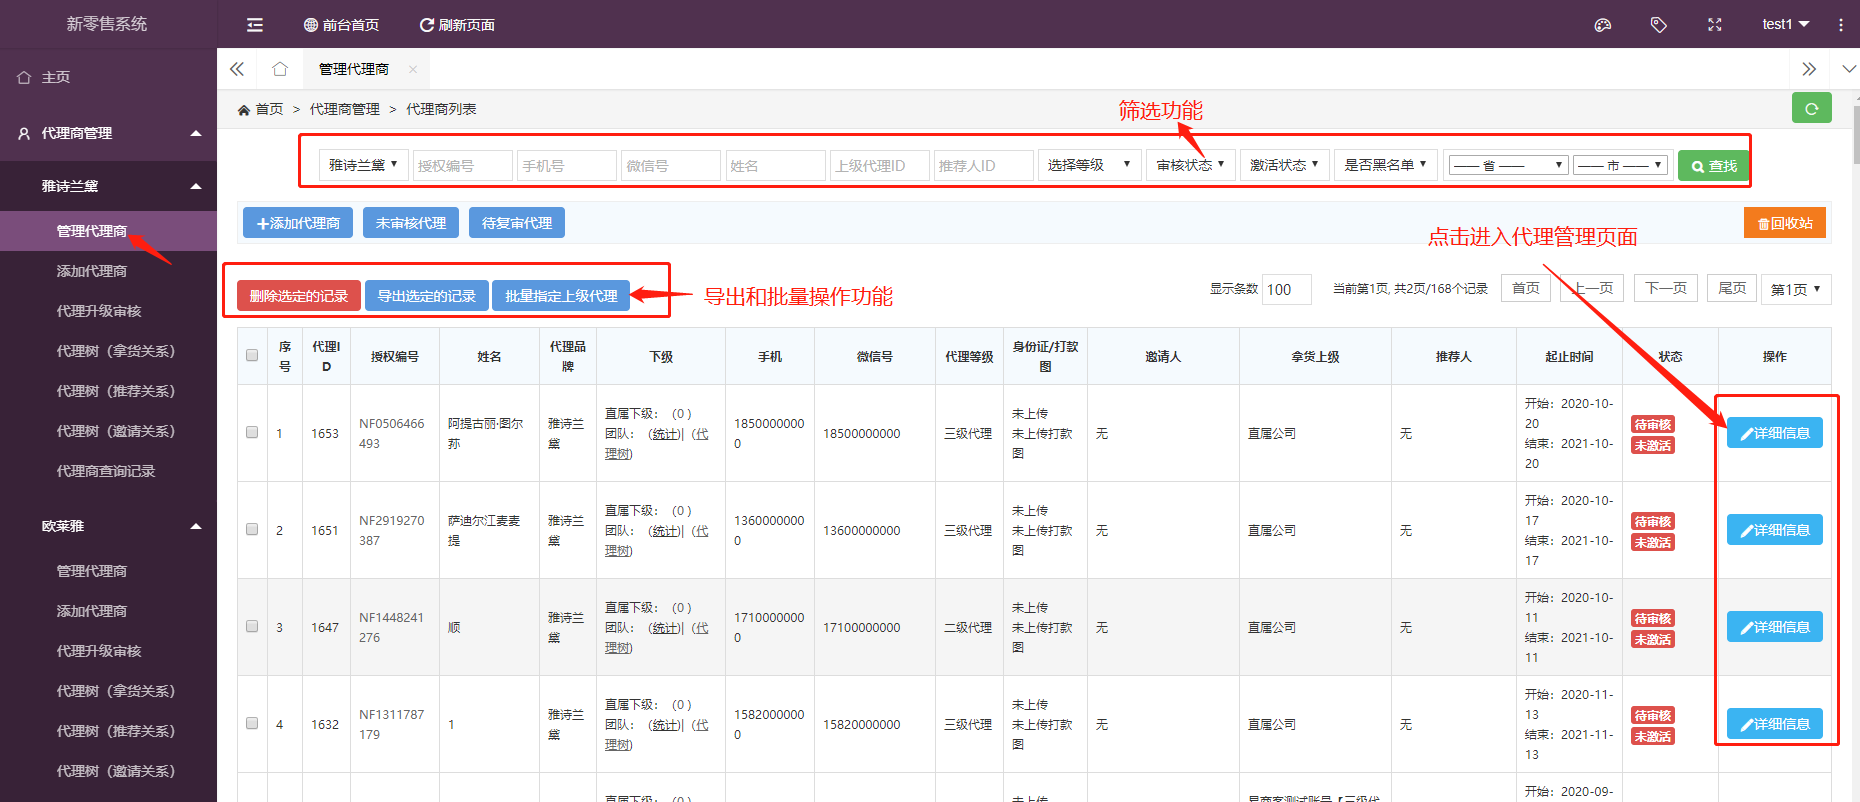
Task: Open the orange 回收站 recycle bin
Action: (1785, 223)
